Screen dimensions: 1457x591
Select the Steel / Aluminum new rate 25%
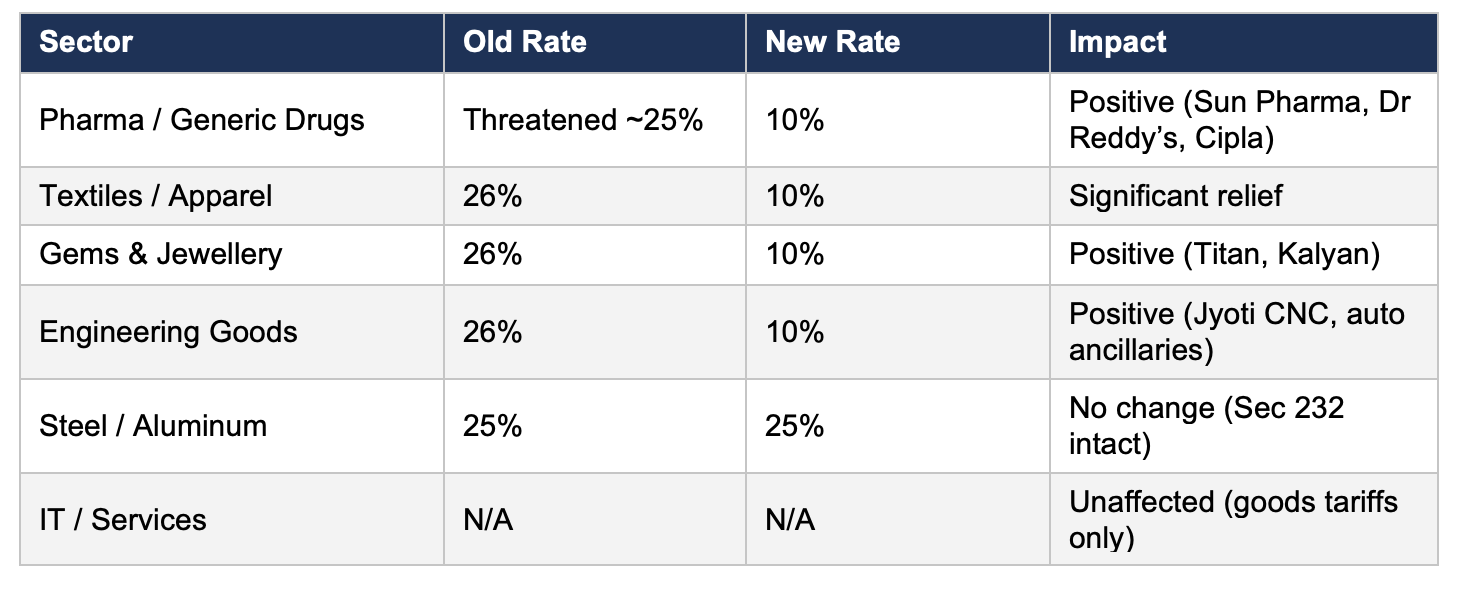[x=795, y=426]
